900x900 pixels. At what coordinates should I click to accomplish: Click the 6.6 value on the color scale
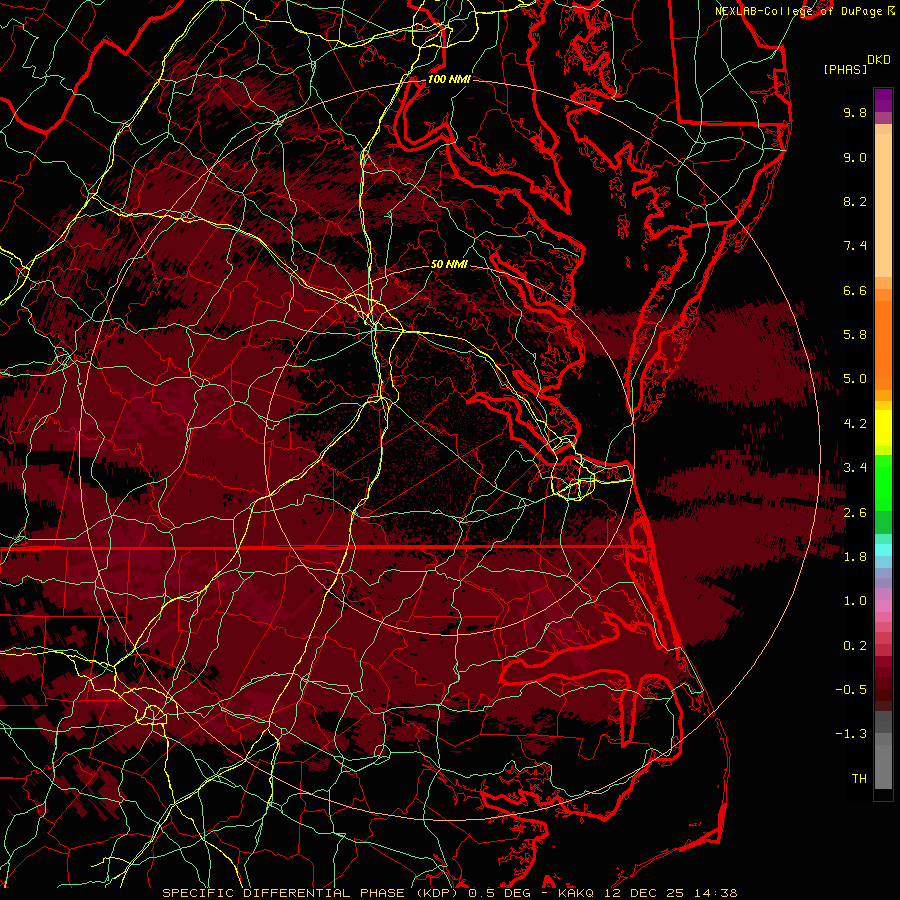pyautogui.click(x=855, y=290)
